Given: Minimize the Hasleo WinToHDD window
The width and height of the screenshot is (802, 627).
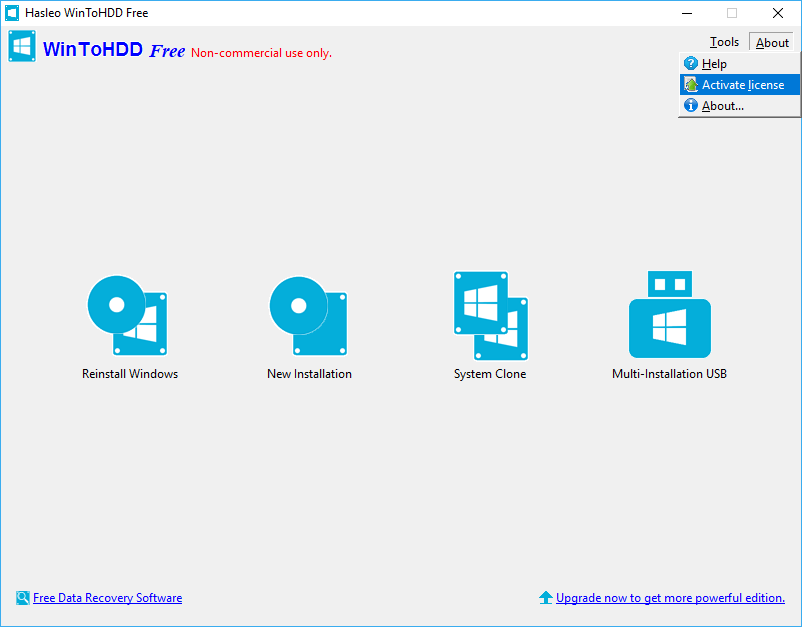Looking at the screenshot, I should point(687,13).
